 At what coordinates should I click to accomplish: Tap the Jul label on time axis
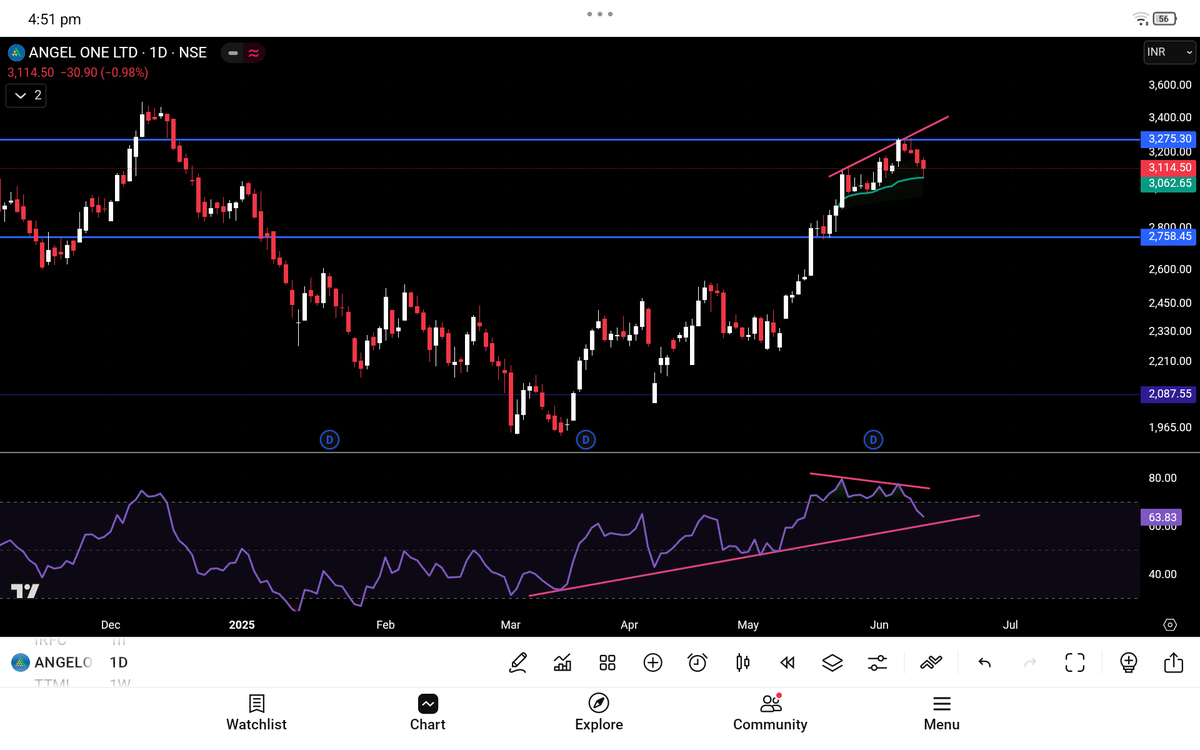pos(1010,625)
